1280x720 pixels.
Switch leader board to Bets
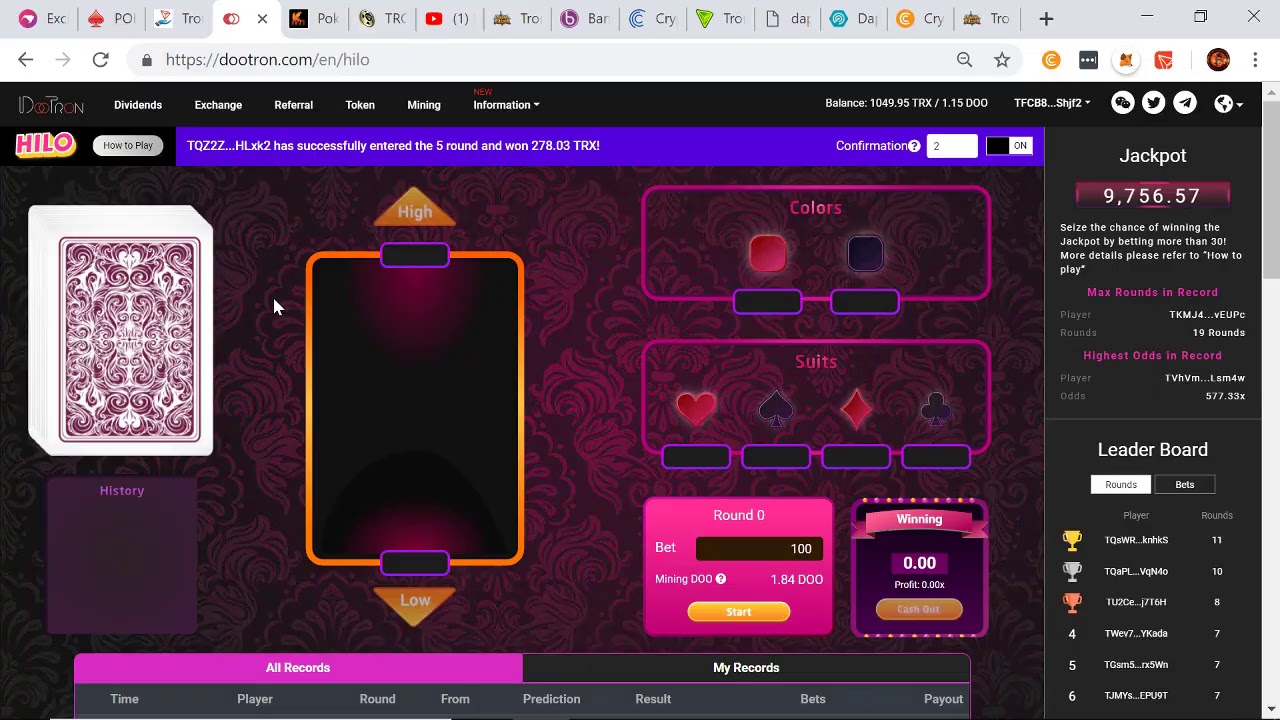coord(1184,484)
